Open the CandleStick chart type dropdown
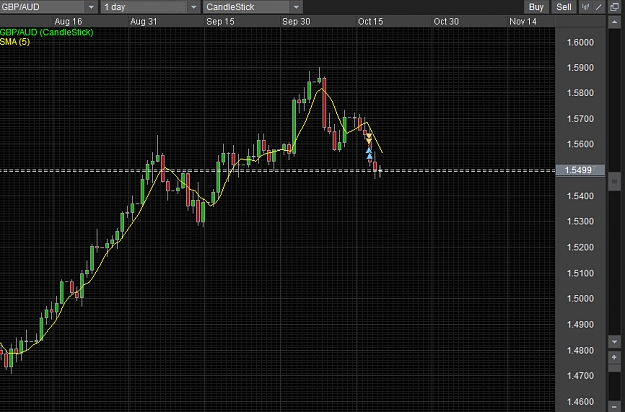The image size is (625, 412). 253,7
